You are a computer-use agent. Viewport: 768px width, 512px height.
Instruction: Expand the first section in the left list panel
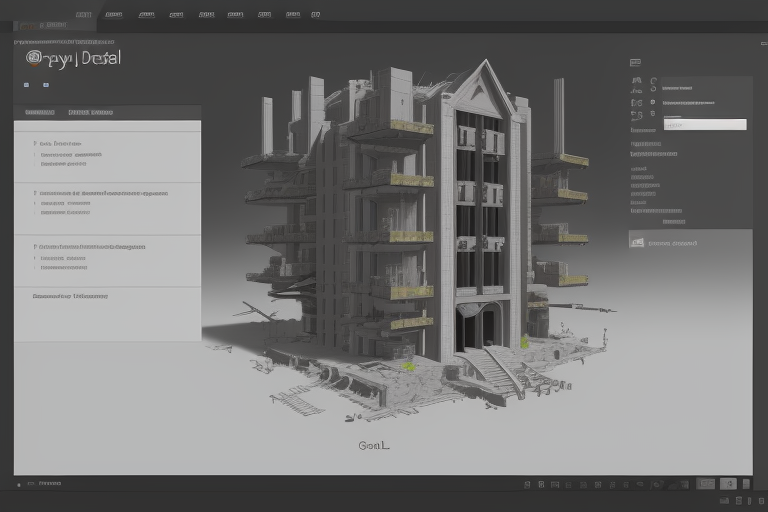coord(36,143)
